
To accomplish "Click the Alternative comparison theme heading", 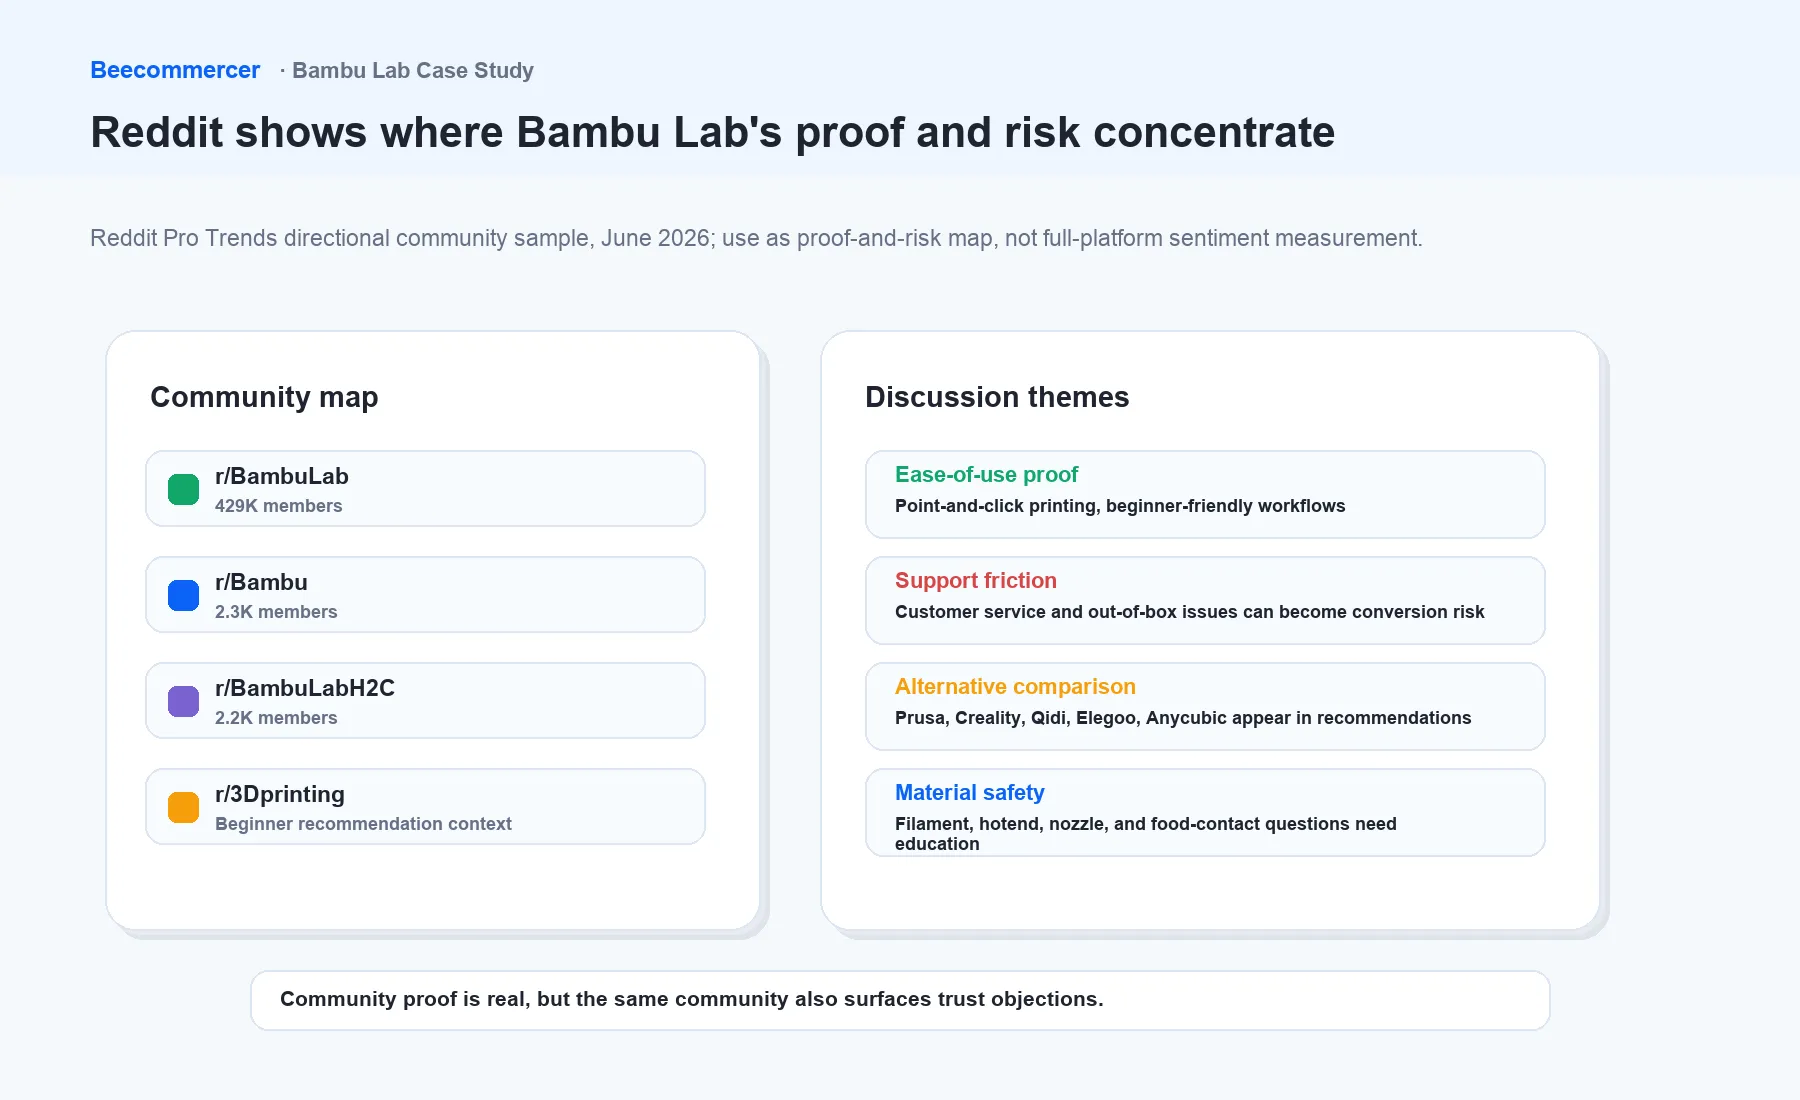I will click(x=1015, y=686).
